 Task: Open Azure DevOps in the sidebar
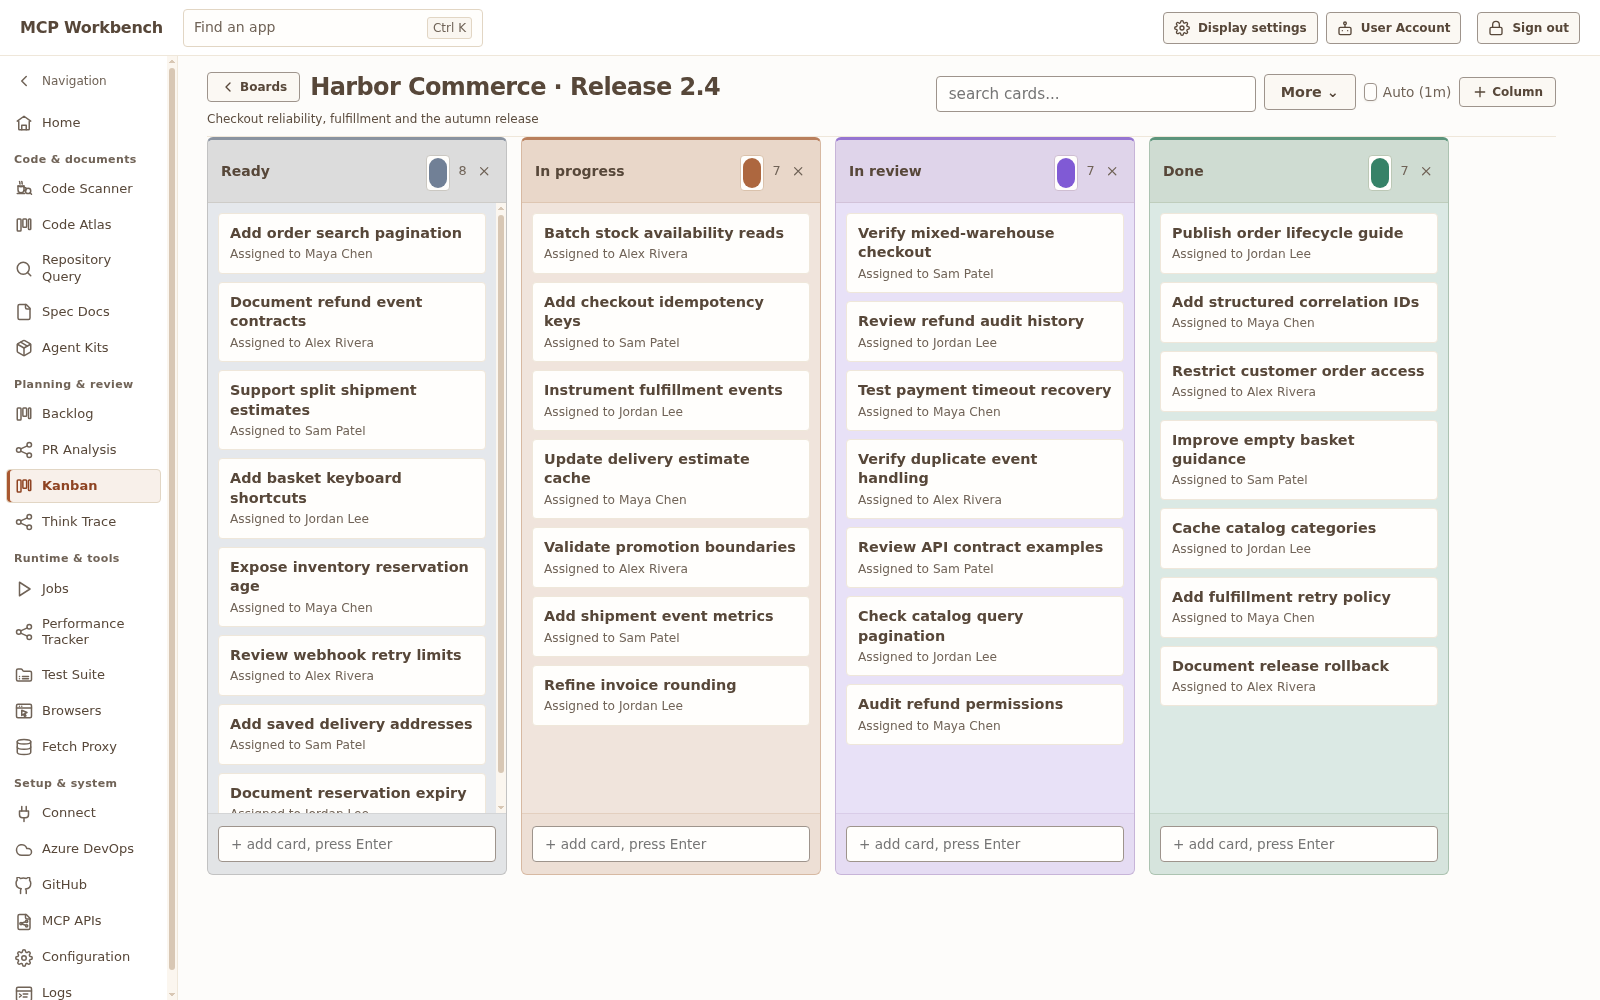click(84, 848)
